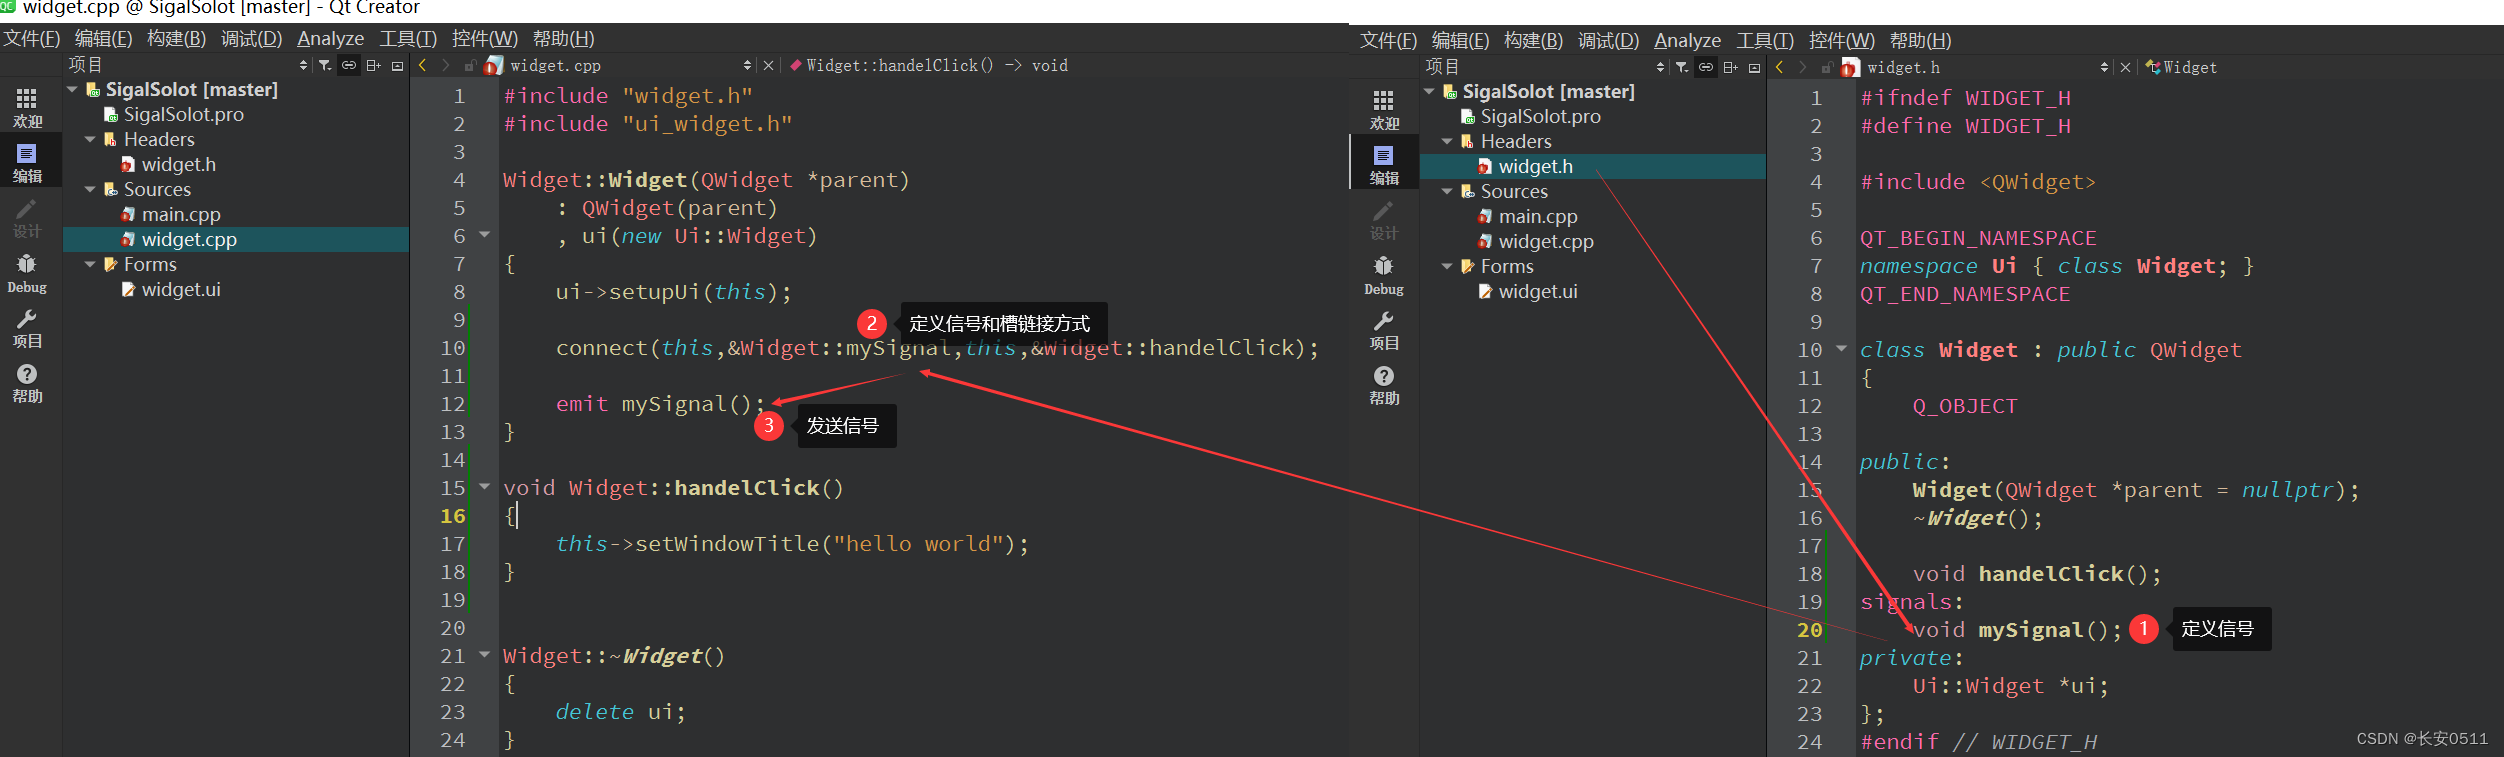Image resolution: width=2504 pixels, height=757 pixels.
Task: Collapse SigalSolot project root in left tree
Action: (x=72, y=89)
